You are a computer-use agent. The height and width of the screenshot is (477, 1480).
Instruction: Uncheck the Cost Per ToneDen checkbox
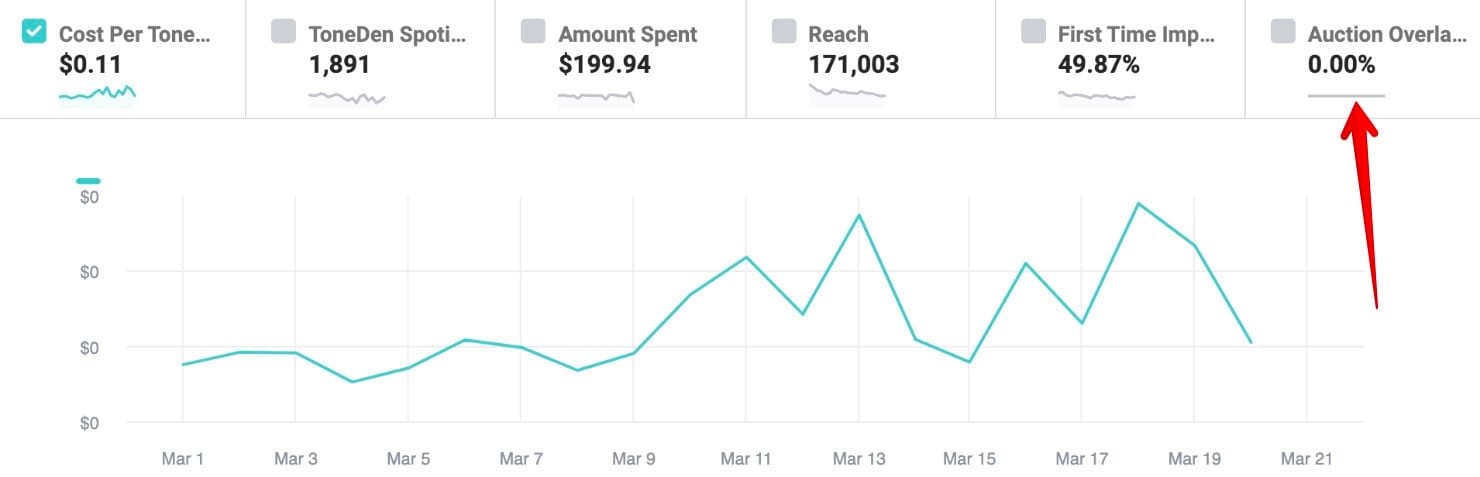tap(33, 31)
